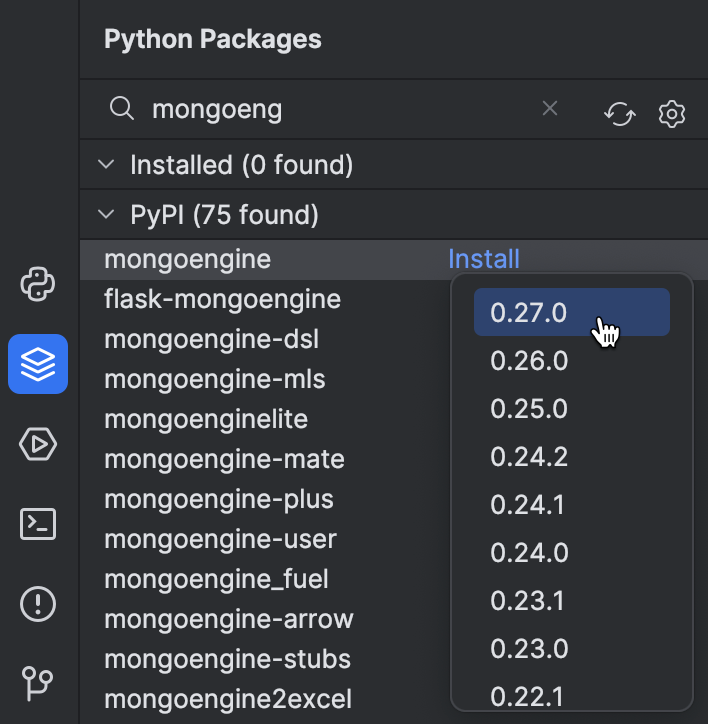Open the Python Console tool window
Viewport: 708px width, 724px height.
coord(38,284)
